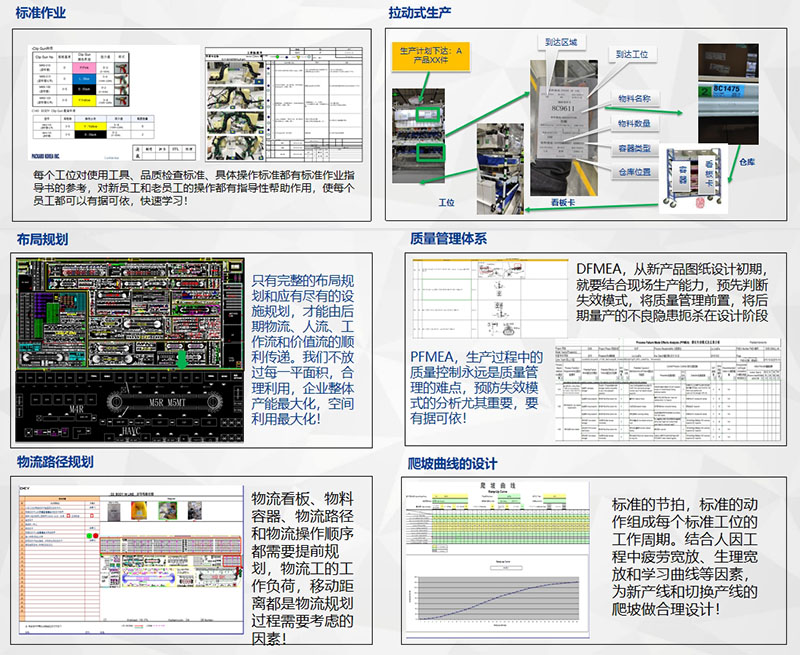The height and width of the screenshot is (655, 800).
Task: Click the 仓库位置 callout label
Action: pyautogui.click(x=634, y=172)
